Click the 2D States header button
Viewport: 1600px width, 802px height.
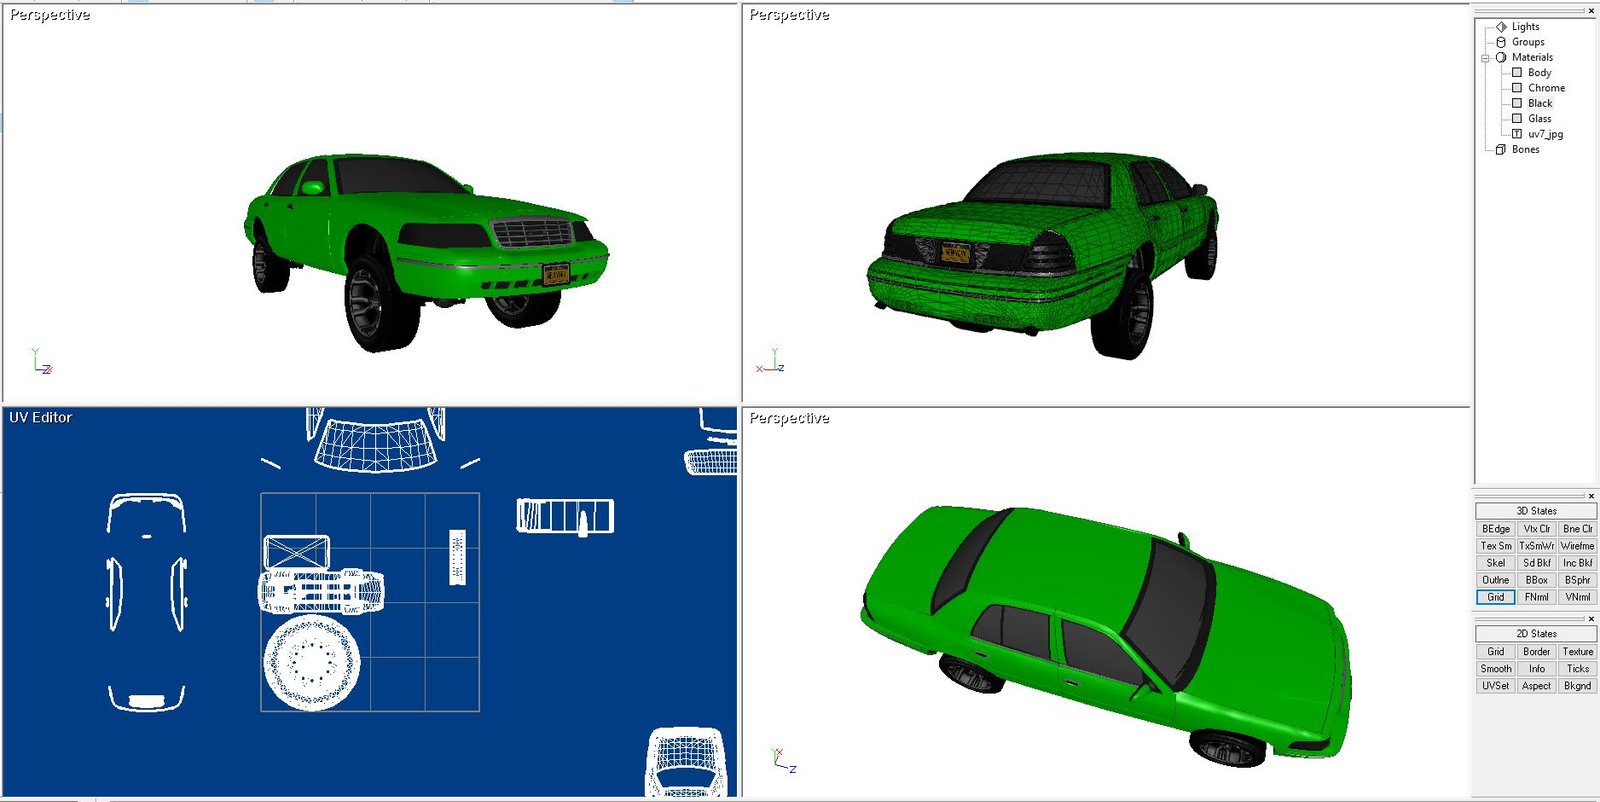[1536, 634]
